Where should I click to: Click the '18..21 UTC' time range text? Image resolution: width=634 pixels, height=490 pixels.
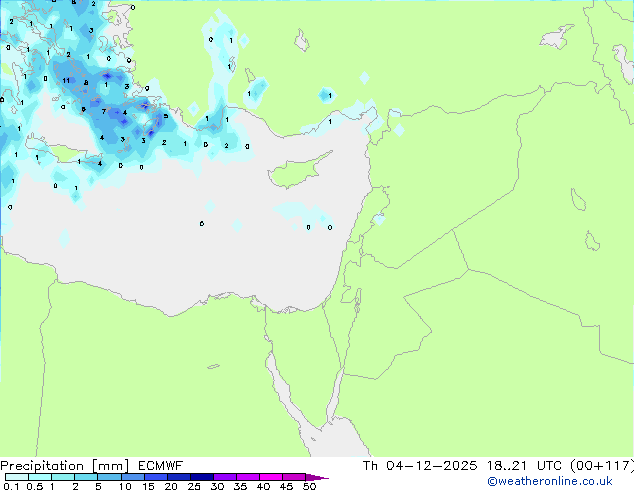[x=524, y=466]
